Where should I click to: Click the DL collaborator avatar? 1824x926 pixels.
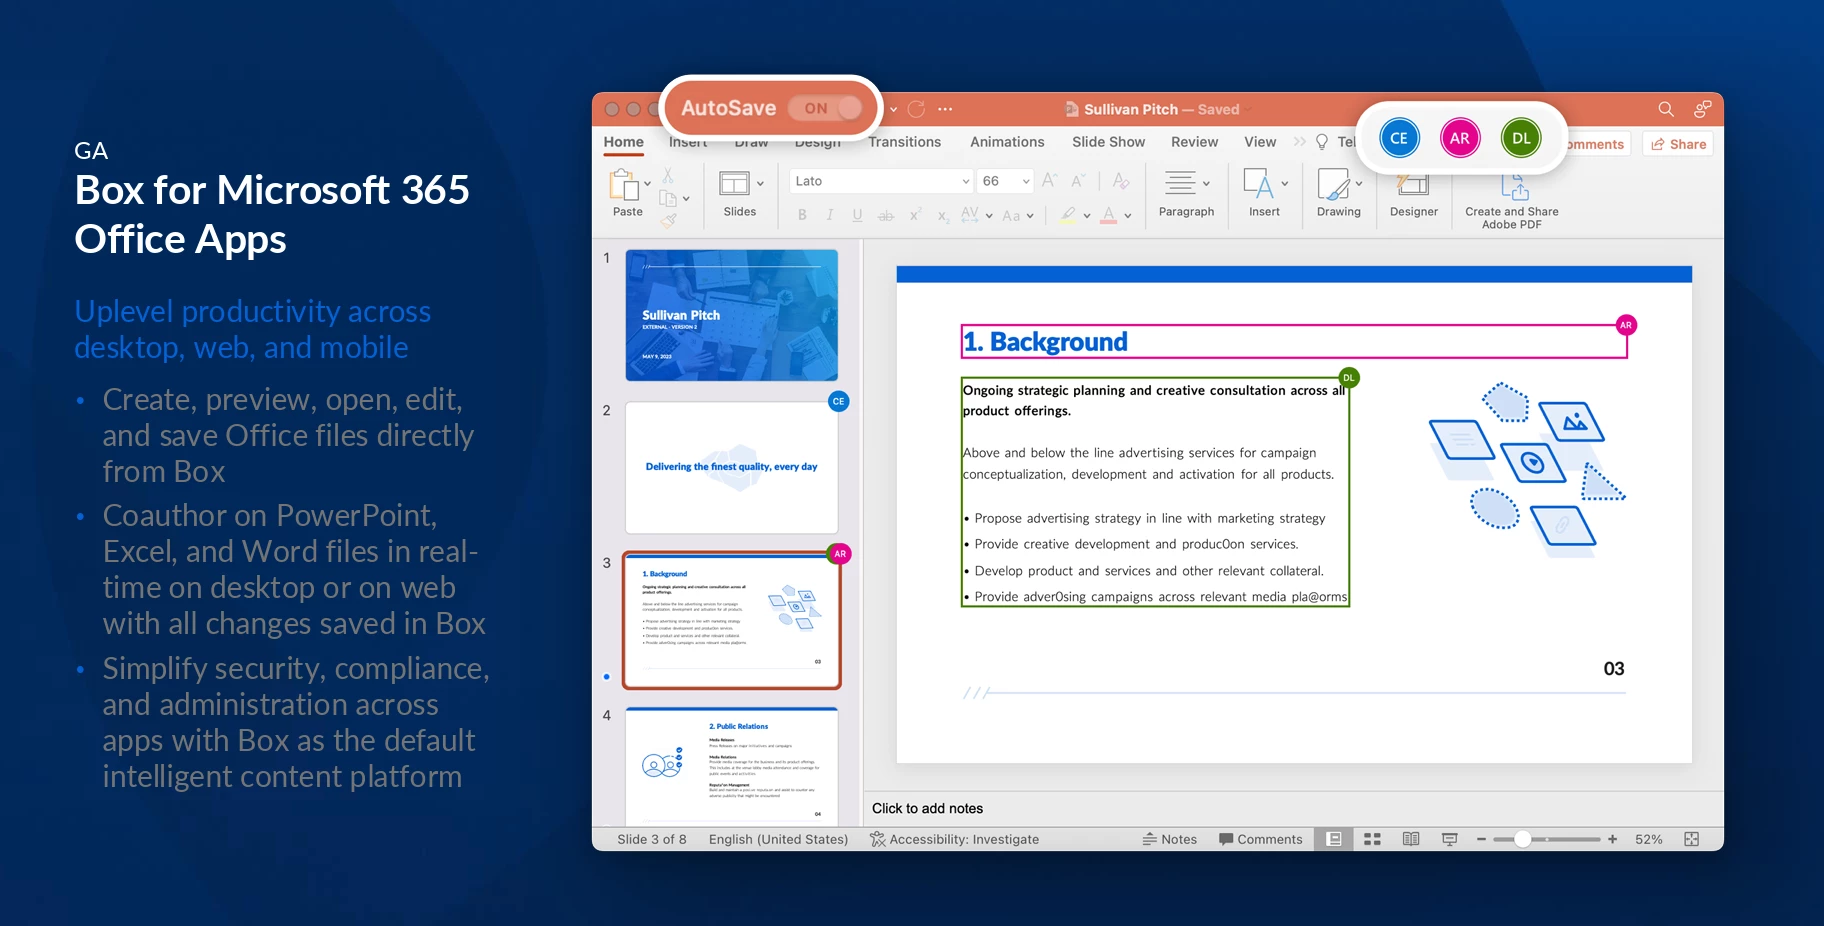(1521, 138)
